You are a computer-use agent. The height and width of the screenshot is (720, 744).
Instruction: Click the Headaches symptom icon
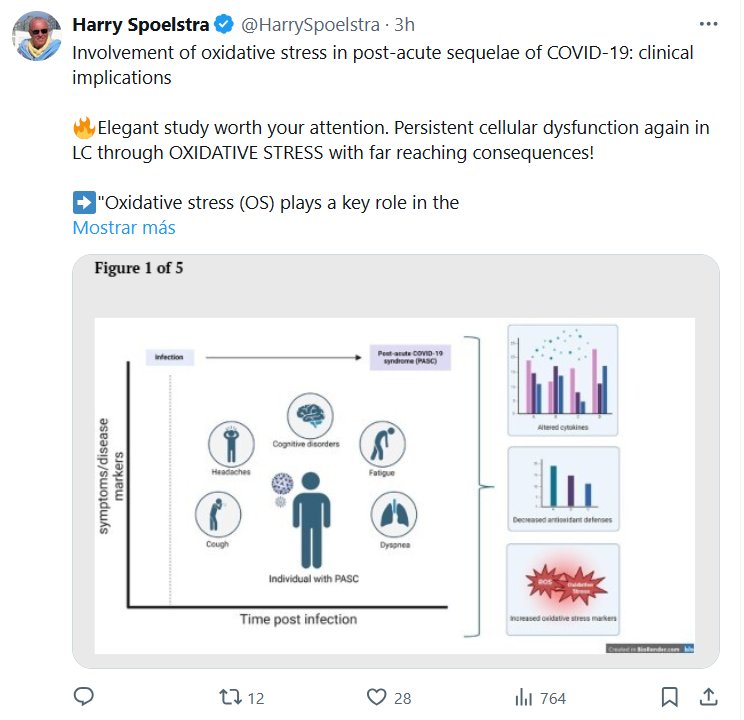tap(229, 441)
